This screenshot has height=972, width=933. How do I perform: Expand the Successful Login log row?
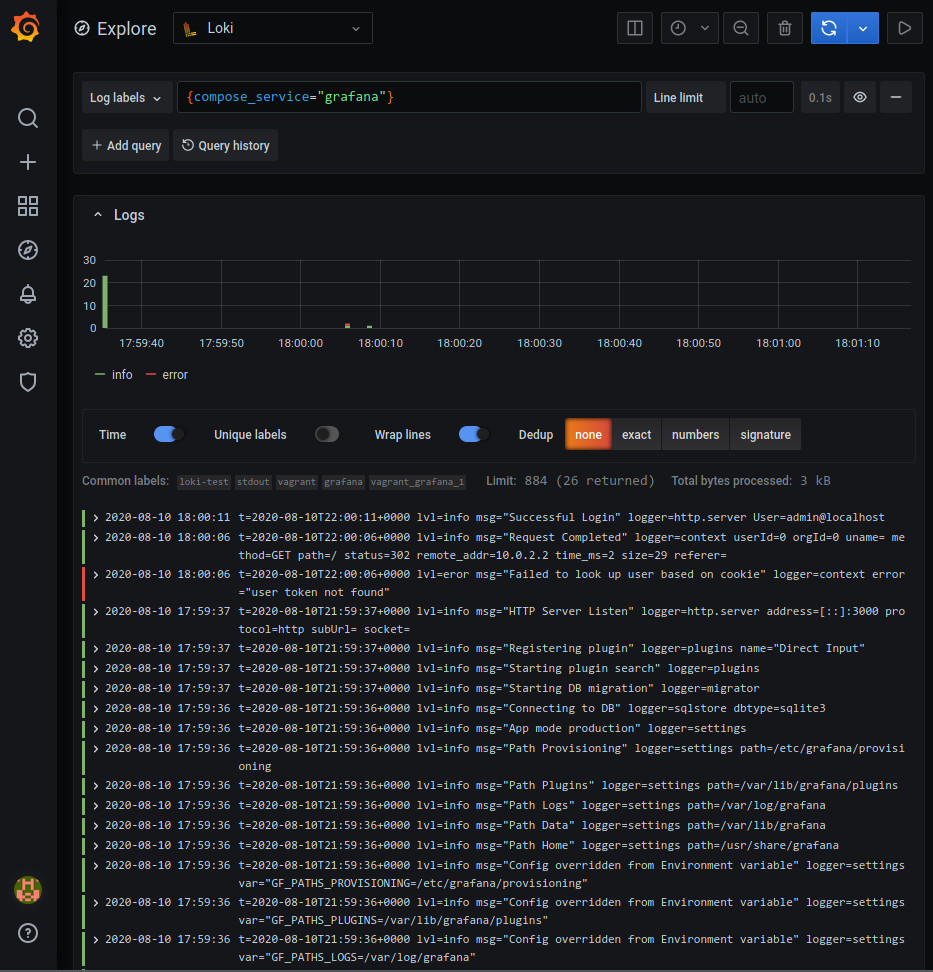(x=96, y=518)
